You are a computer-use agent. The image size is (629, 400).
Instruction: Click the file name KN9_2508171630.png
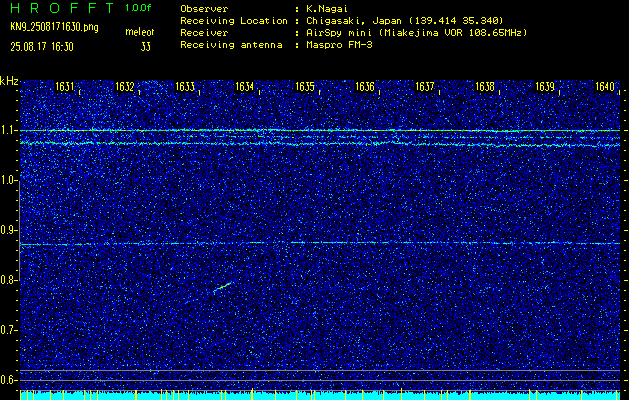(54, 27)
